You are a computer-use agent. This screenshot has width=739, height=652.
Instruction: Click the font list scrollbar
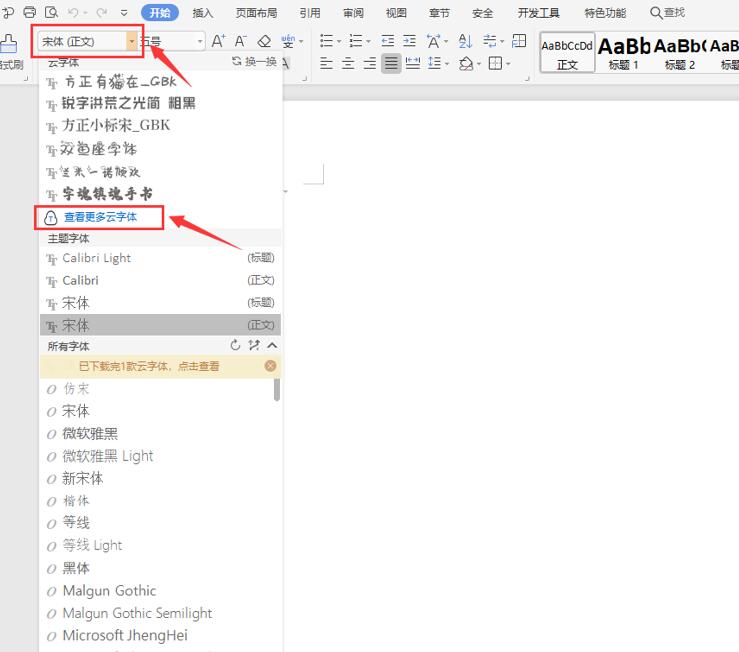(277, 389)
